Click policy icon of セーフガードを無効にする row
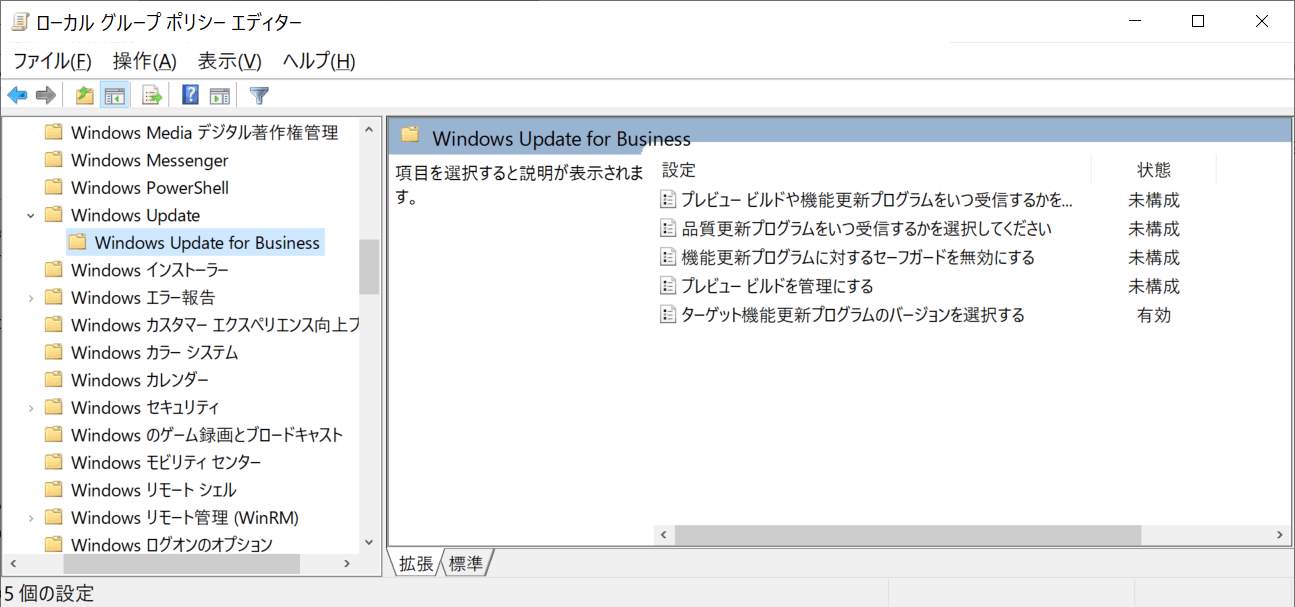The width and height of the screenshot is (1295, 607). coord(668,257)
